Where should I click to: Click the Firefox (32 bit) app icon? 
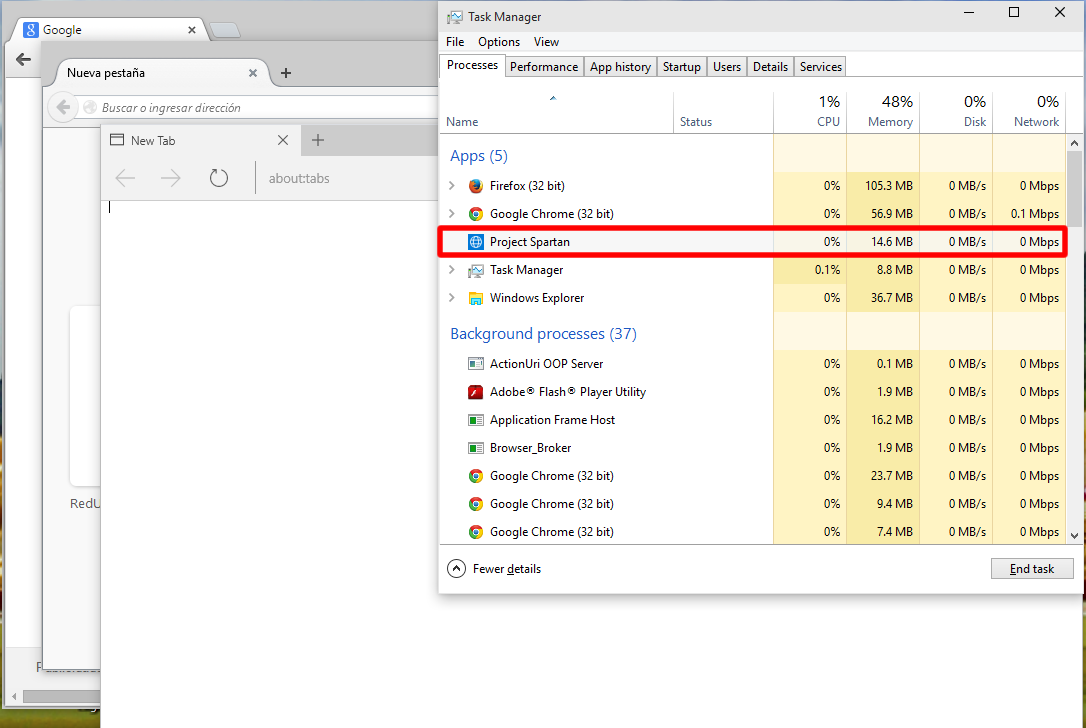[x=475, y=186]
